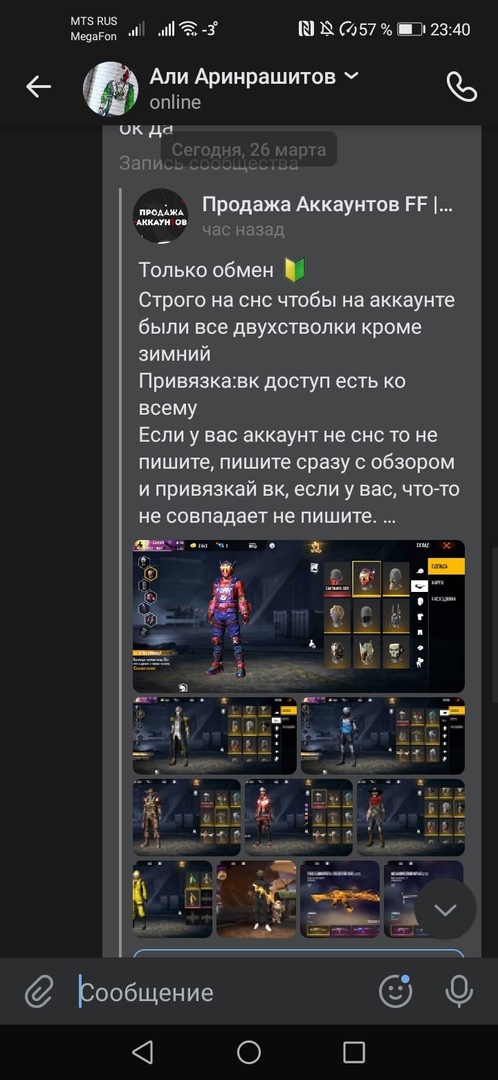Open yellow suit character thumbnail

(x=173, y=899)
